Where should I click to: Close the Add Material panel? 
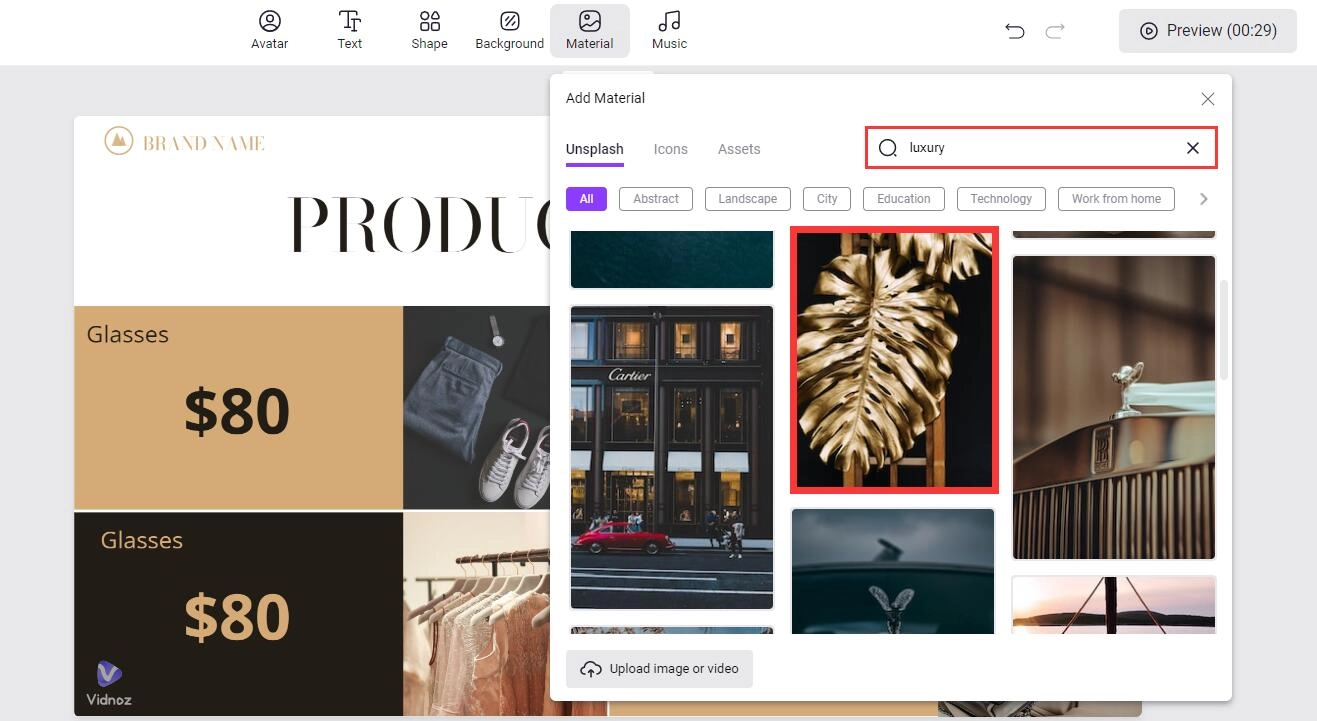pos(1207,99)
